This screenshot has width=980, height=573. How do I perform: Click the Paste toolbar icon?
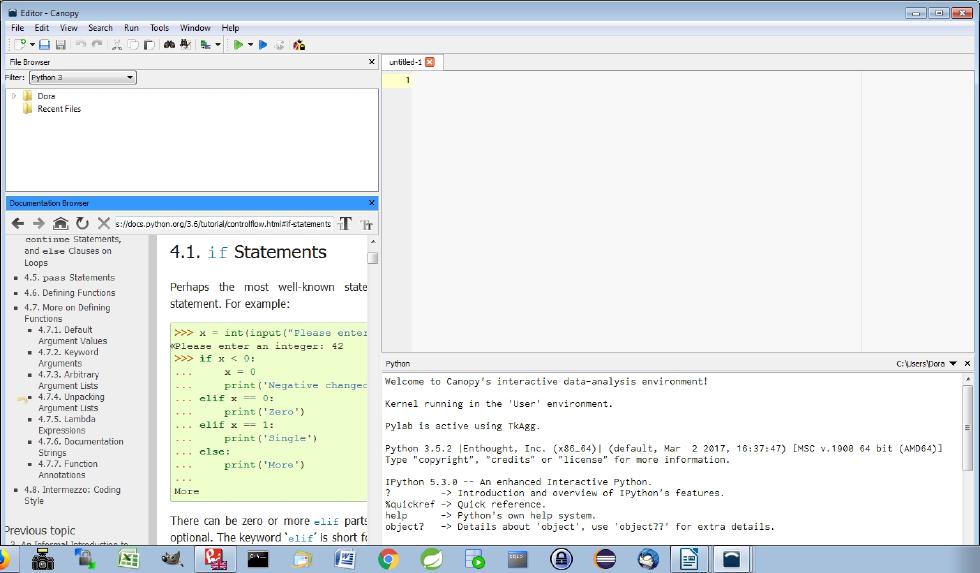149,44
